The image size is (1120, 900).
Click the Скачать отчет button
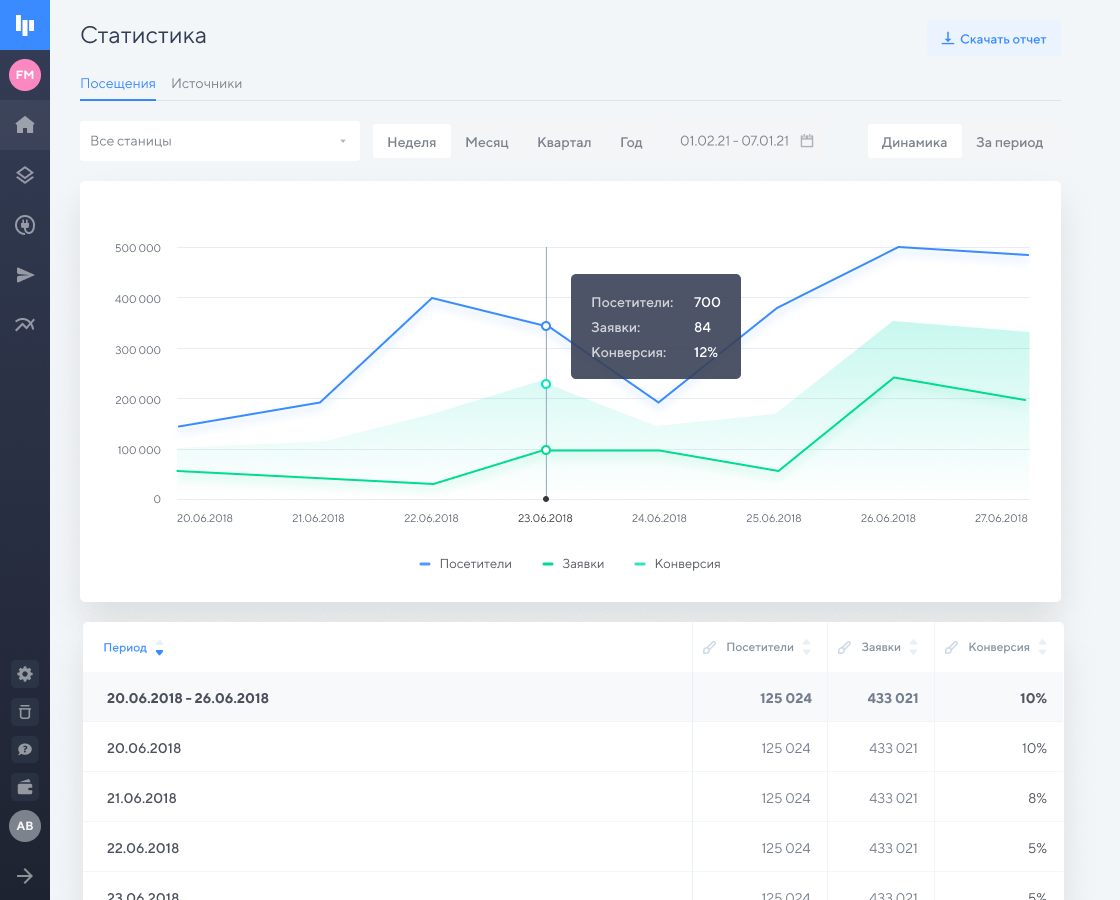993,39
